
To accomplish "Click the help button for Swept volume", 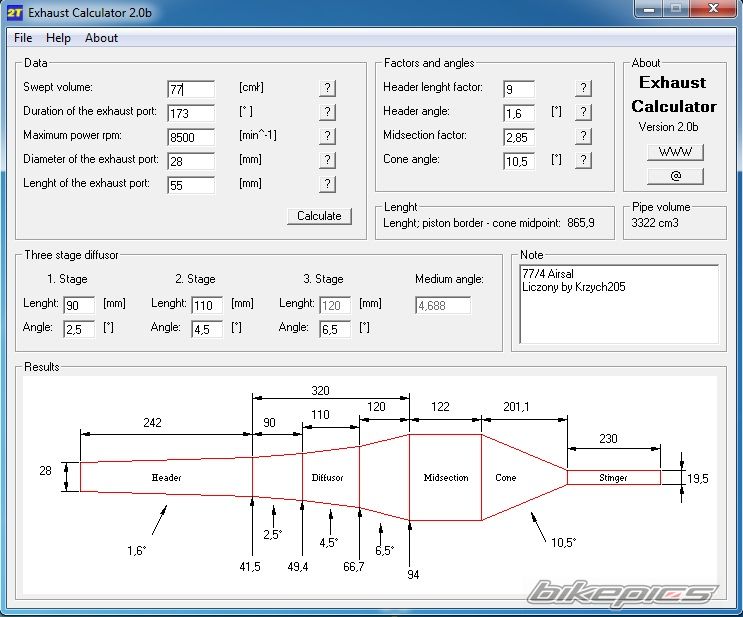I will (327, 89).
